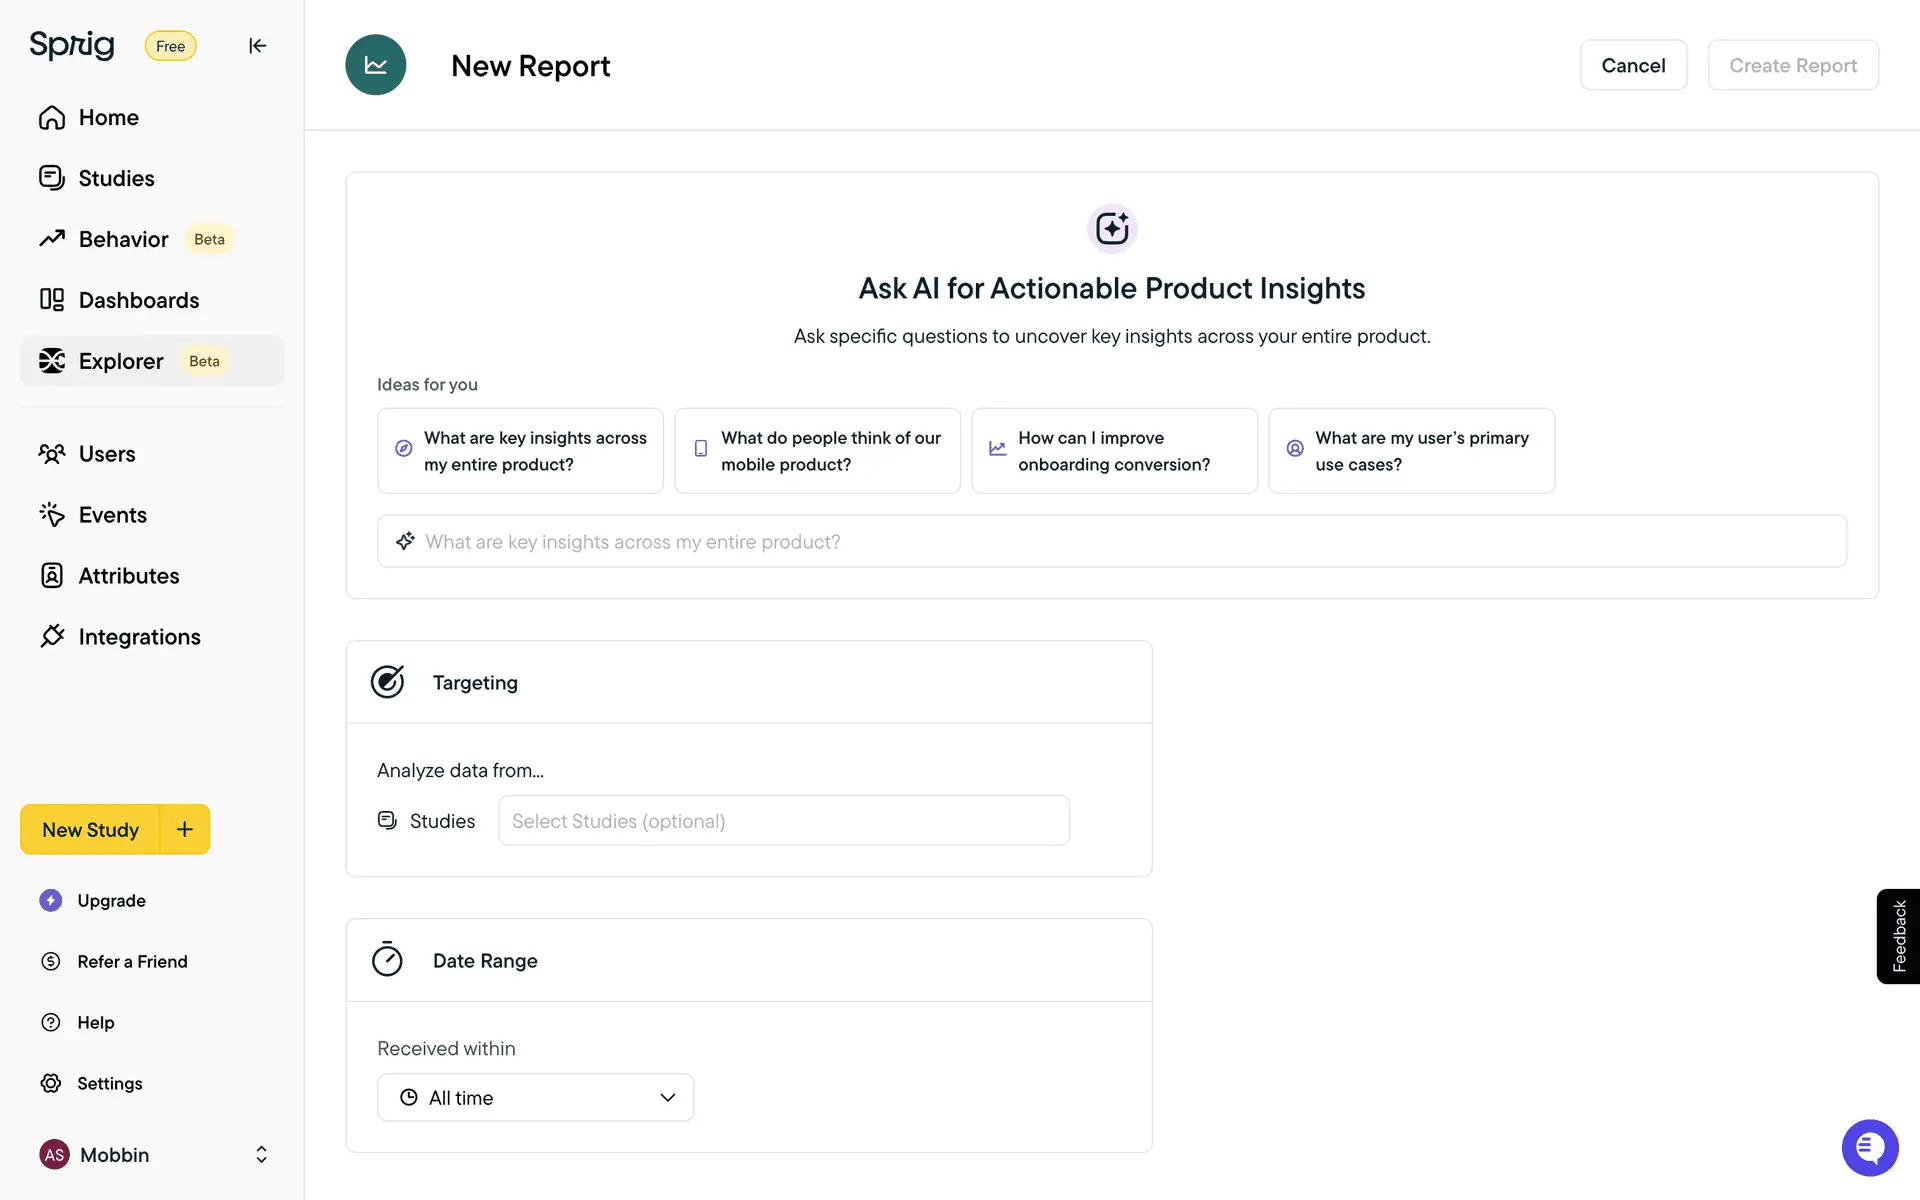Select the onboarding conversion idea card

(x=1113, y=451)
